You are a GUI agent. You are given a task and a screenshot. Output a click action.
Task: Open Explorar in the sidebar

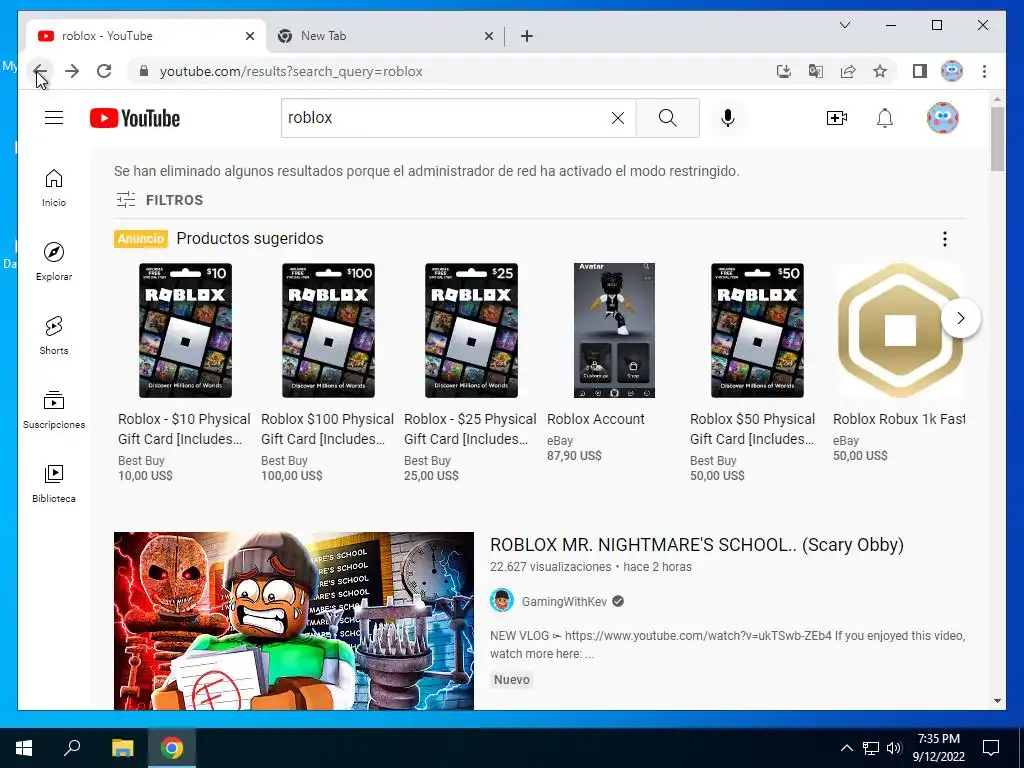pos(54,262)
